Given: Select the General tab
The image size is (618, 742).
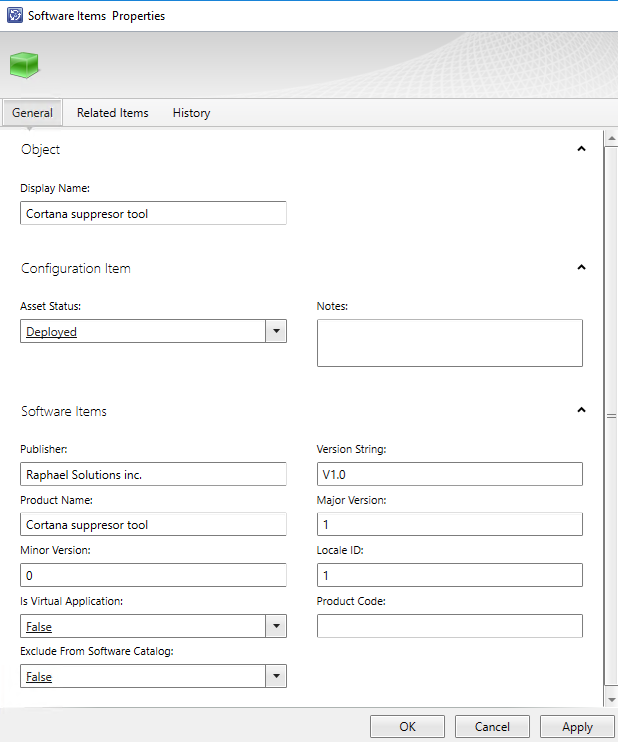Looking at the screenshot, I should (x=32, y=113).
